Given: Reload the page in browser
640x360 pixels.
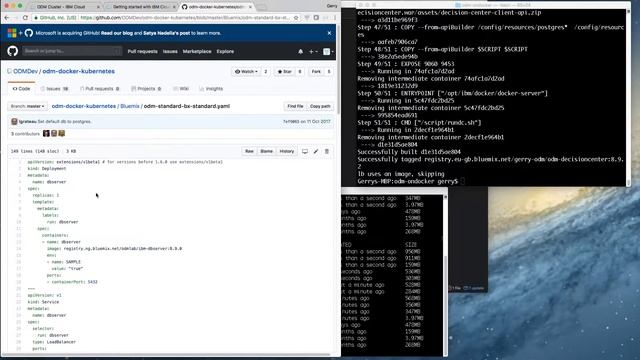Looking at the screenshot, I should coord(25,18).
